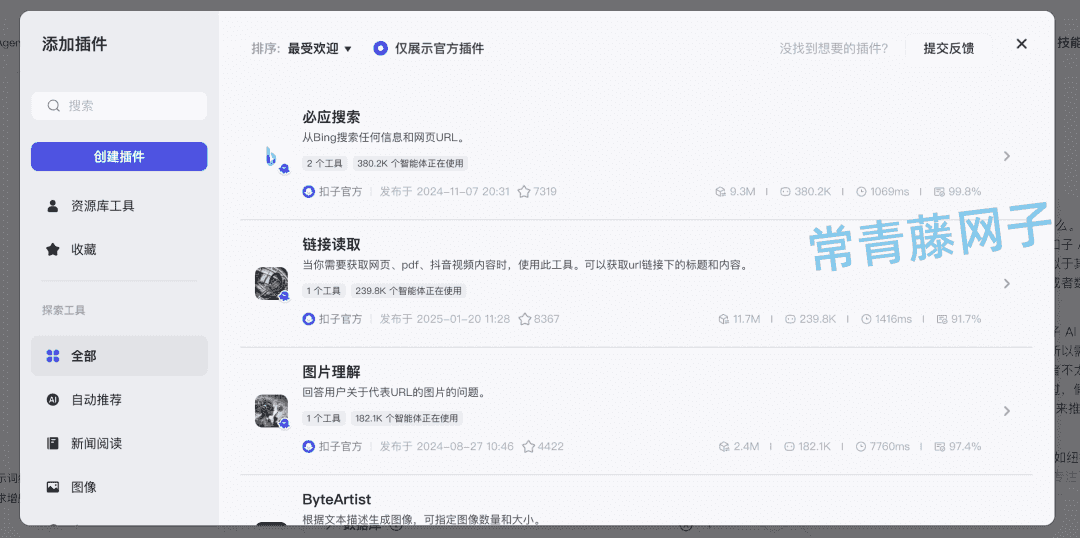Open the 最受欢迎 sort dropdown

[320, 48]
